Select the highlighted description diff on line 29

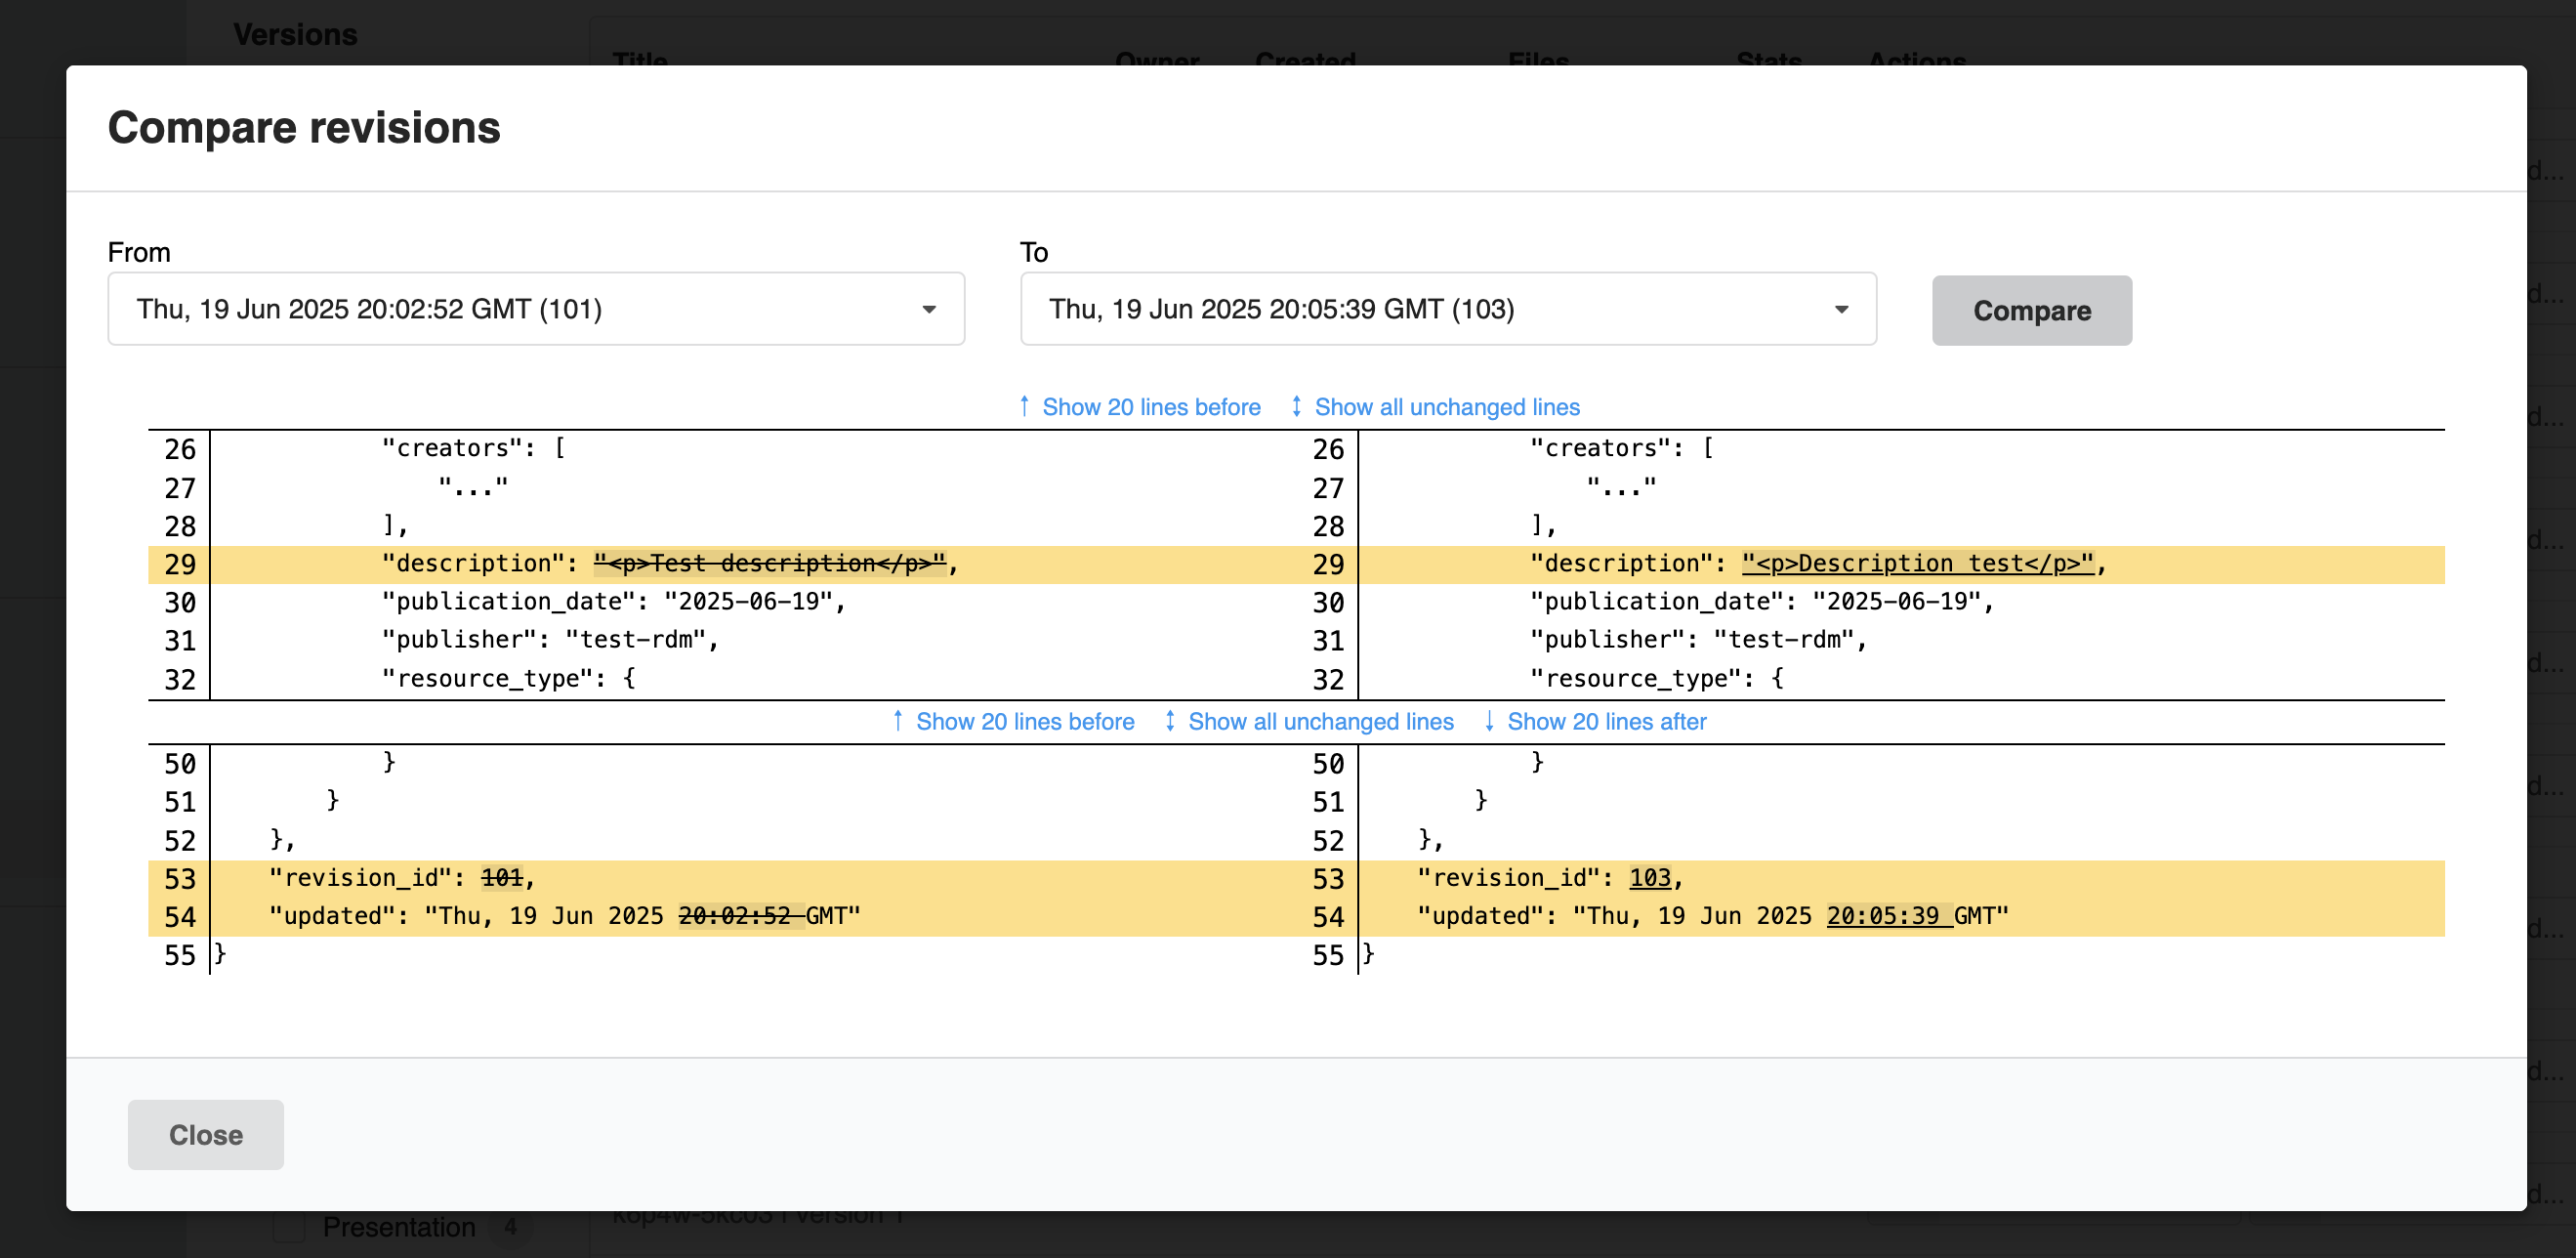pos(770,563)
